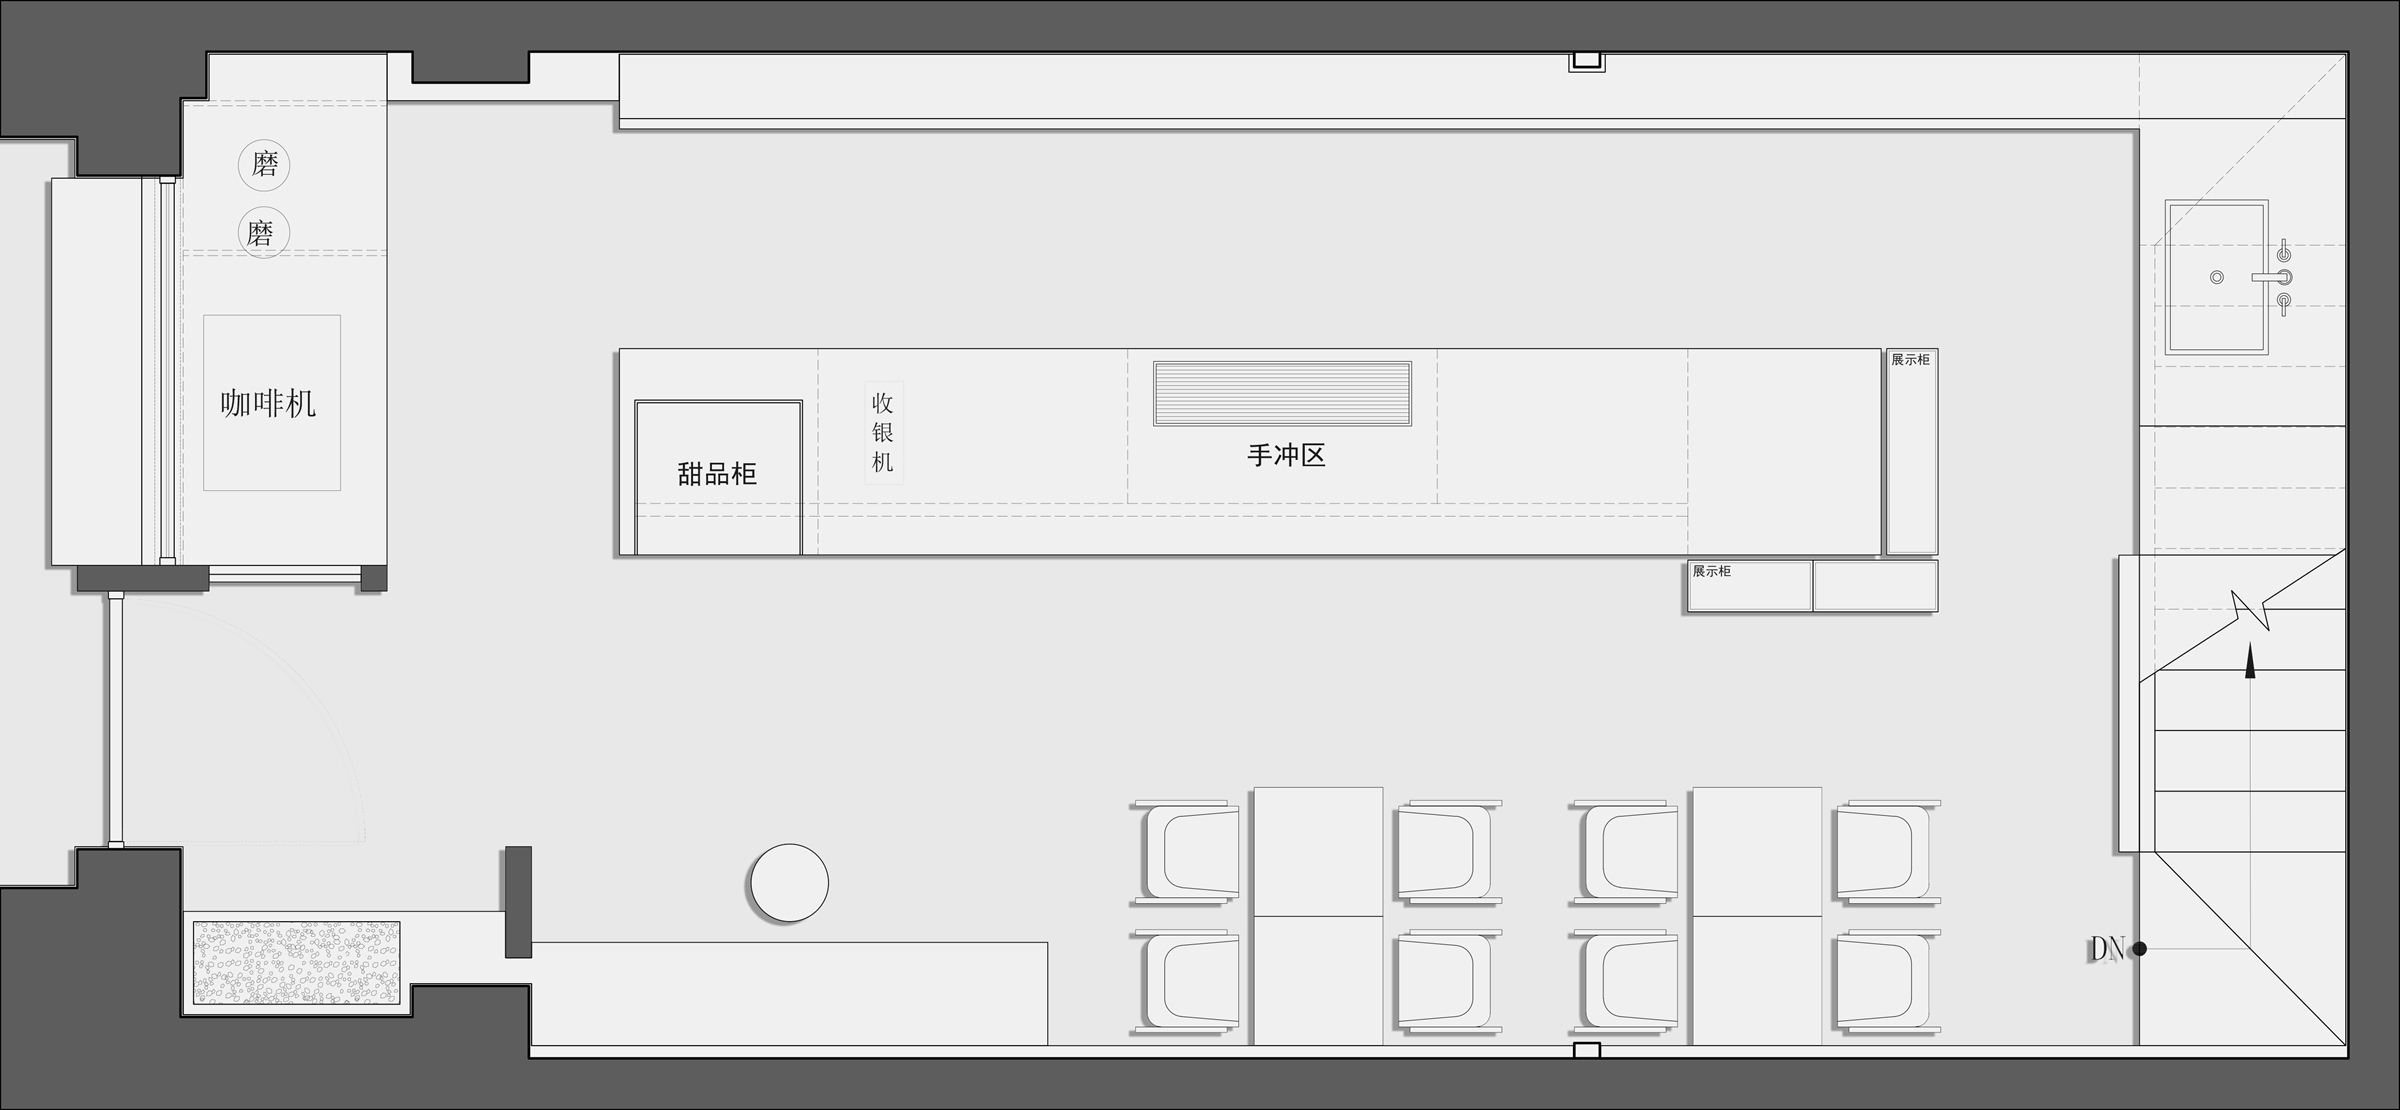Select the upper 磨 grinder circle
The image size is (2400, 1110).
(264, 164)
